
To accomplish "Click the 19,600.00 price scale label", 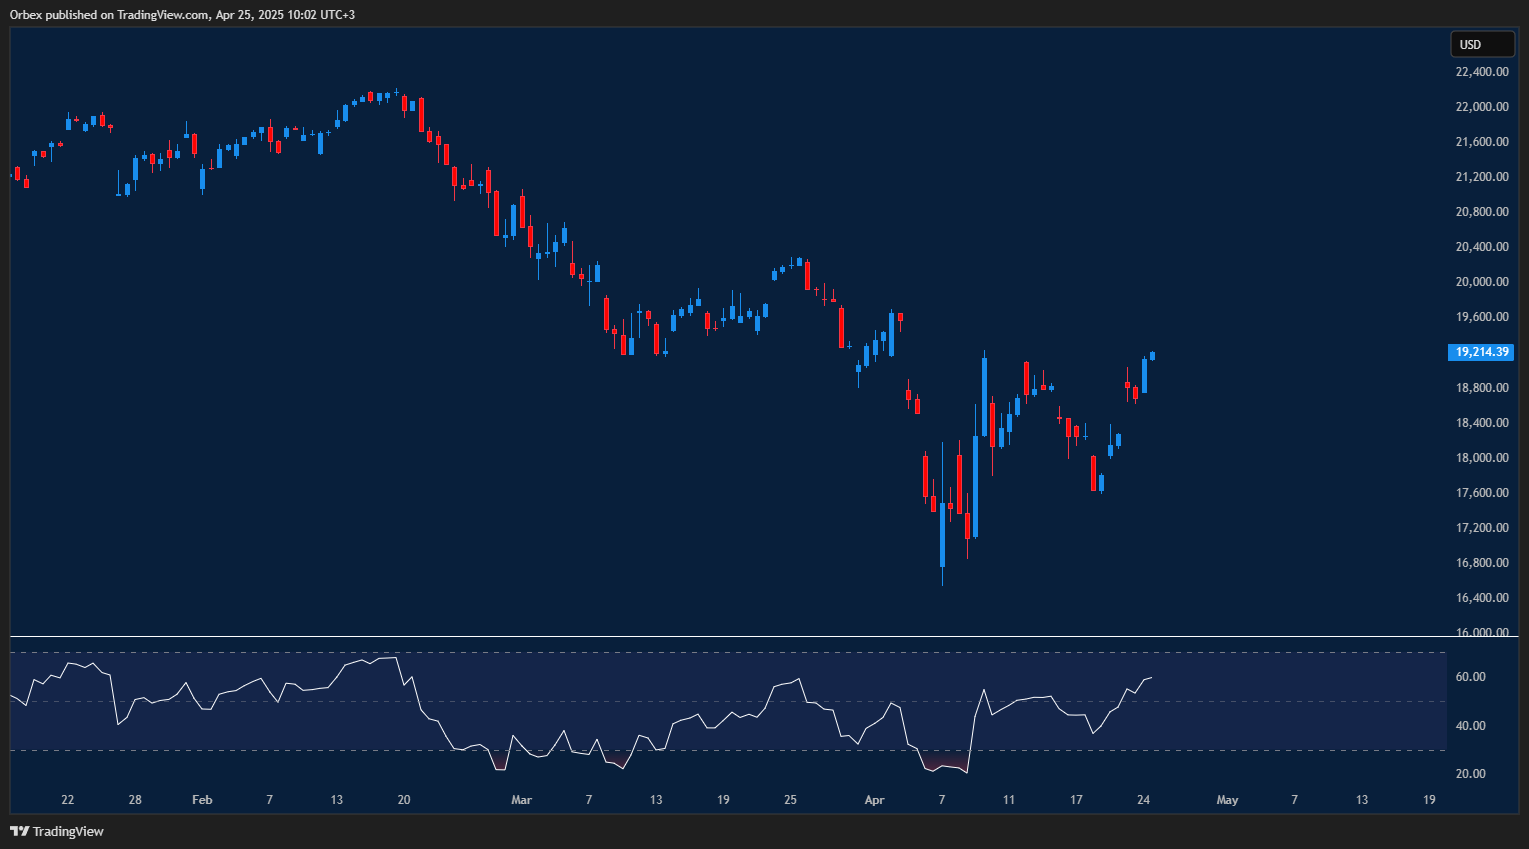I will [1481, 317].
